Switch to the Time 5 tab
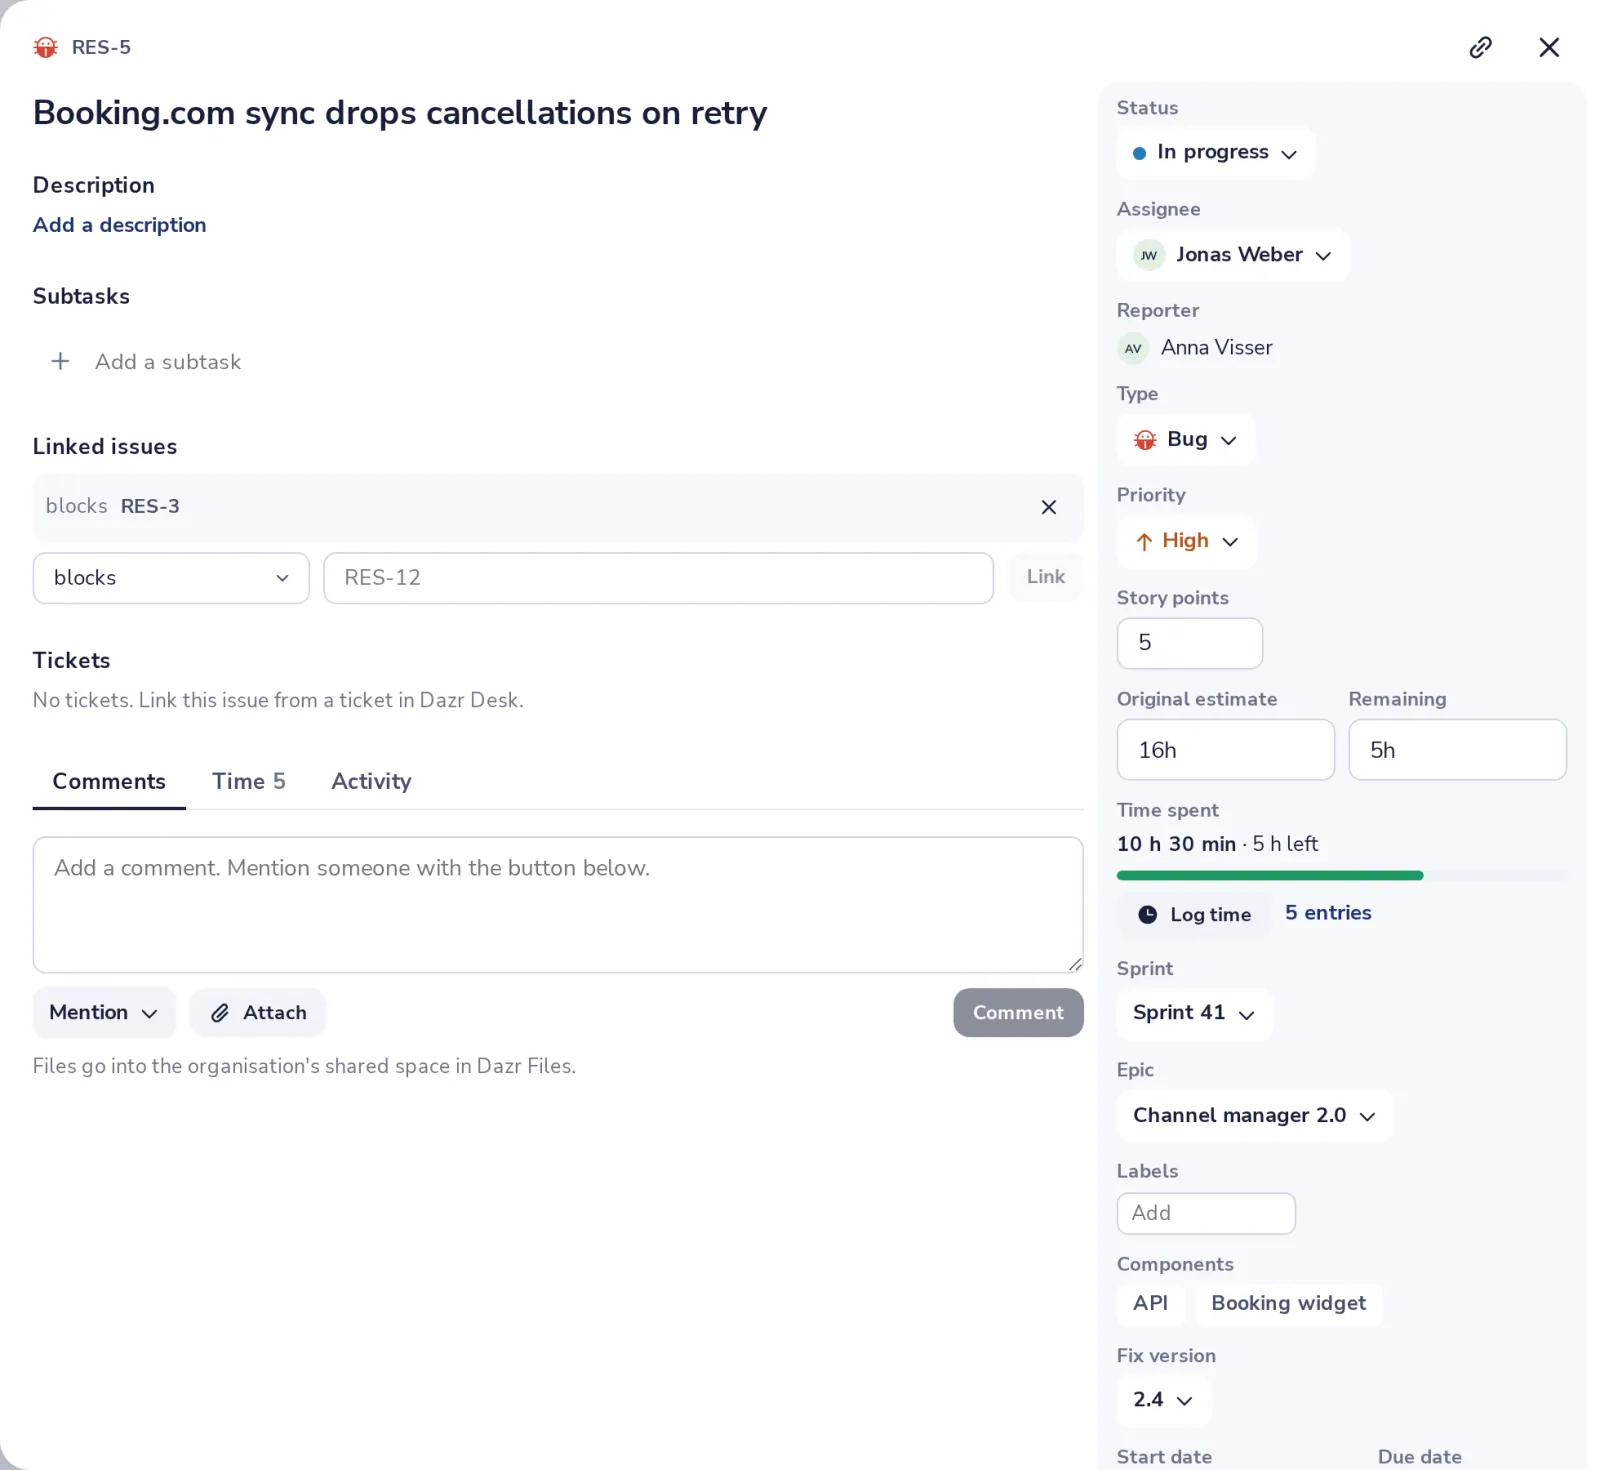Image resolution: width=1600 pixels, height=1470 pixels. coord(249,781)
